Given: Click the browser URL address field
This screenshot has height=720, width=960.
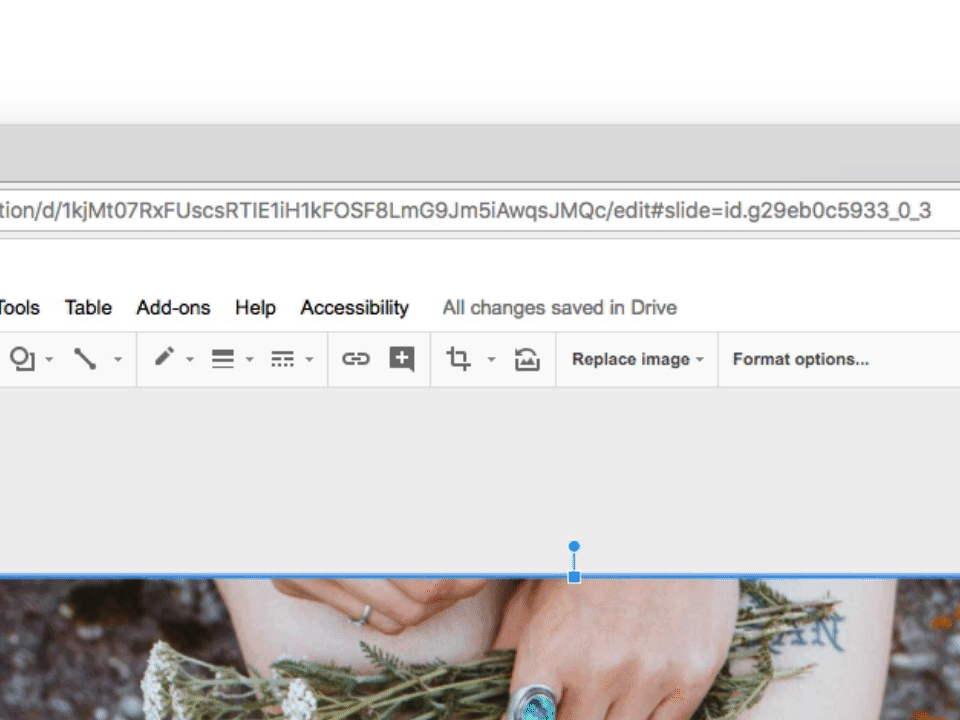Looking at the screenshot, I should (480, 211).
